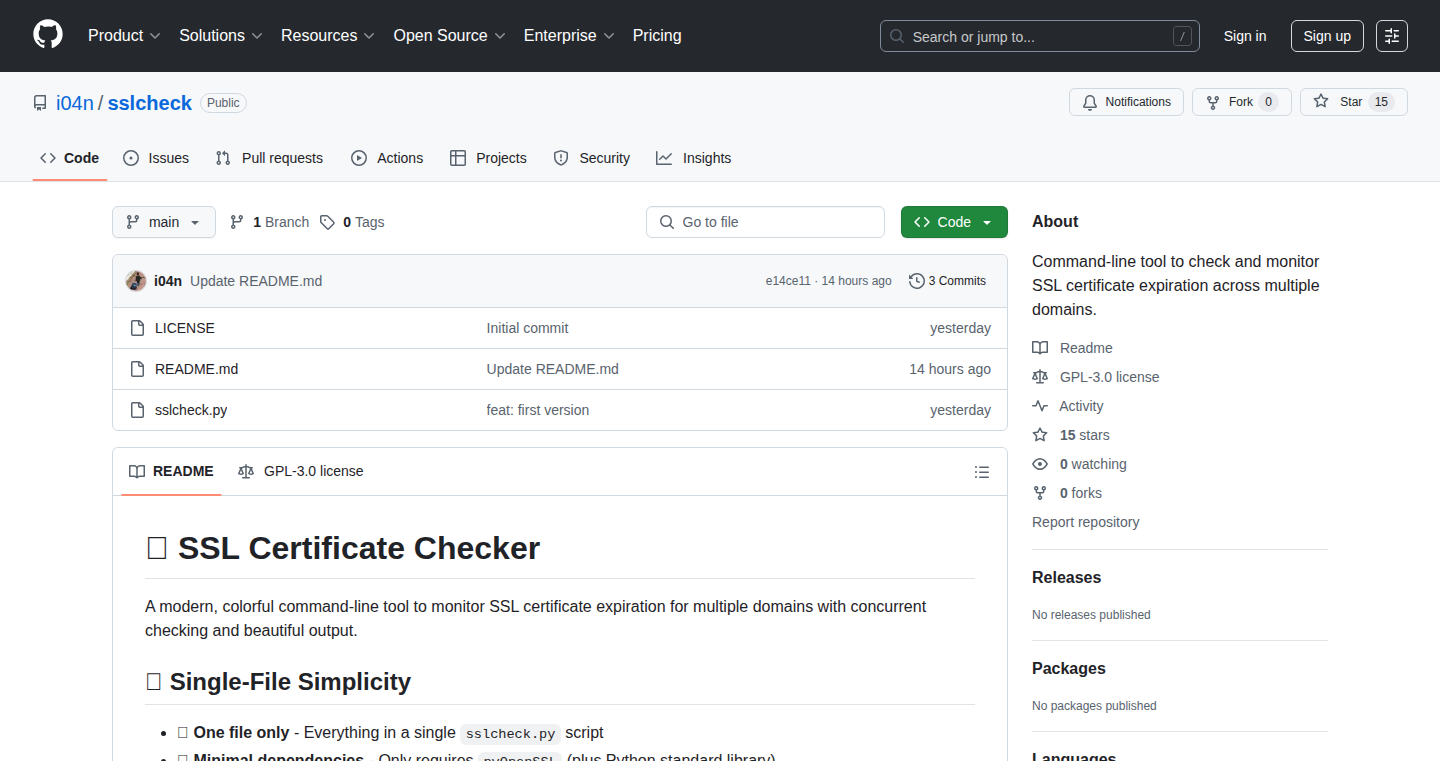The width and height of the screenshot is (1440, 761).
Task: Click the book icon beside Readme in About
Action: click(x=1040, y=348)
